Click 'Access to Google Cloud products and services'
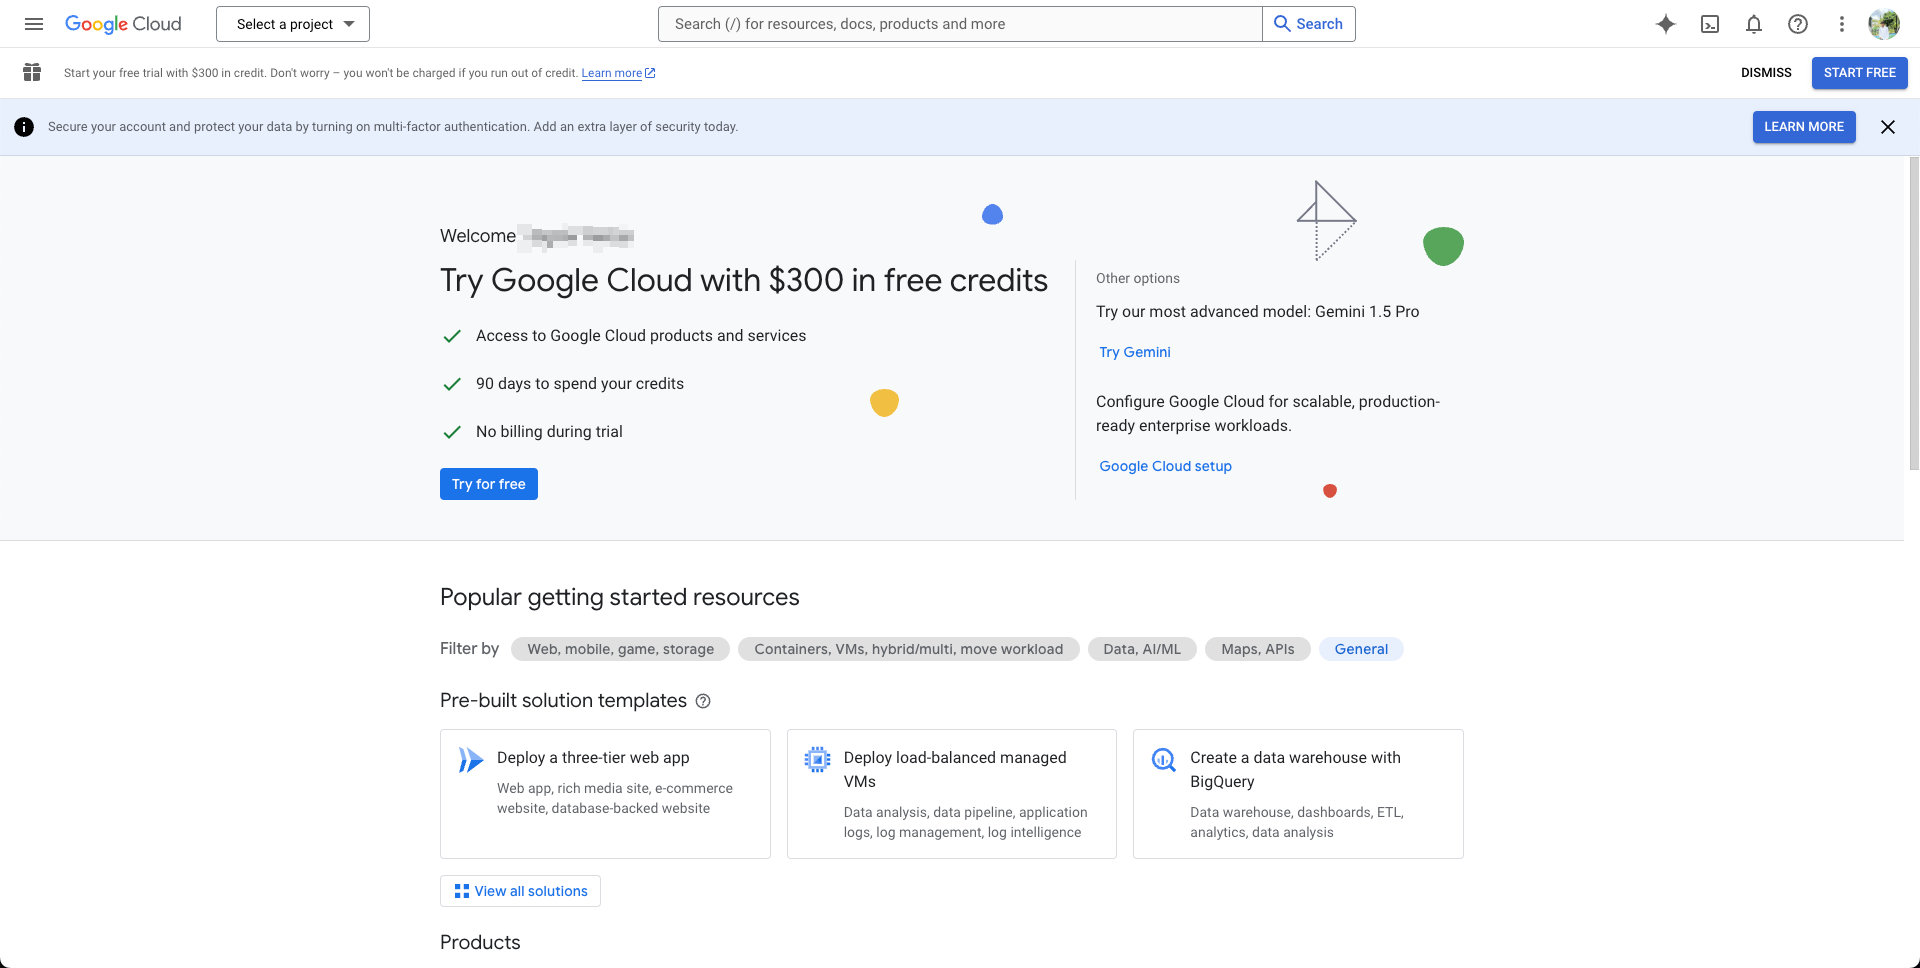1920x968 pixels. [x=641, y=336]
